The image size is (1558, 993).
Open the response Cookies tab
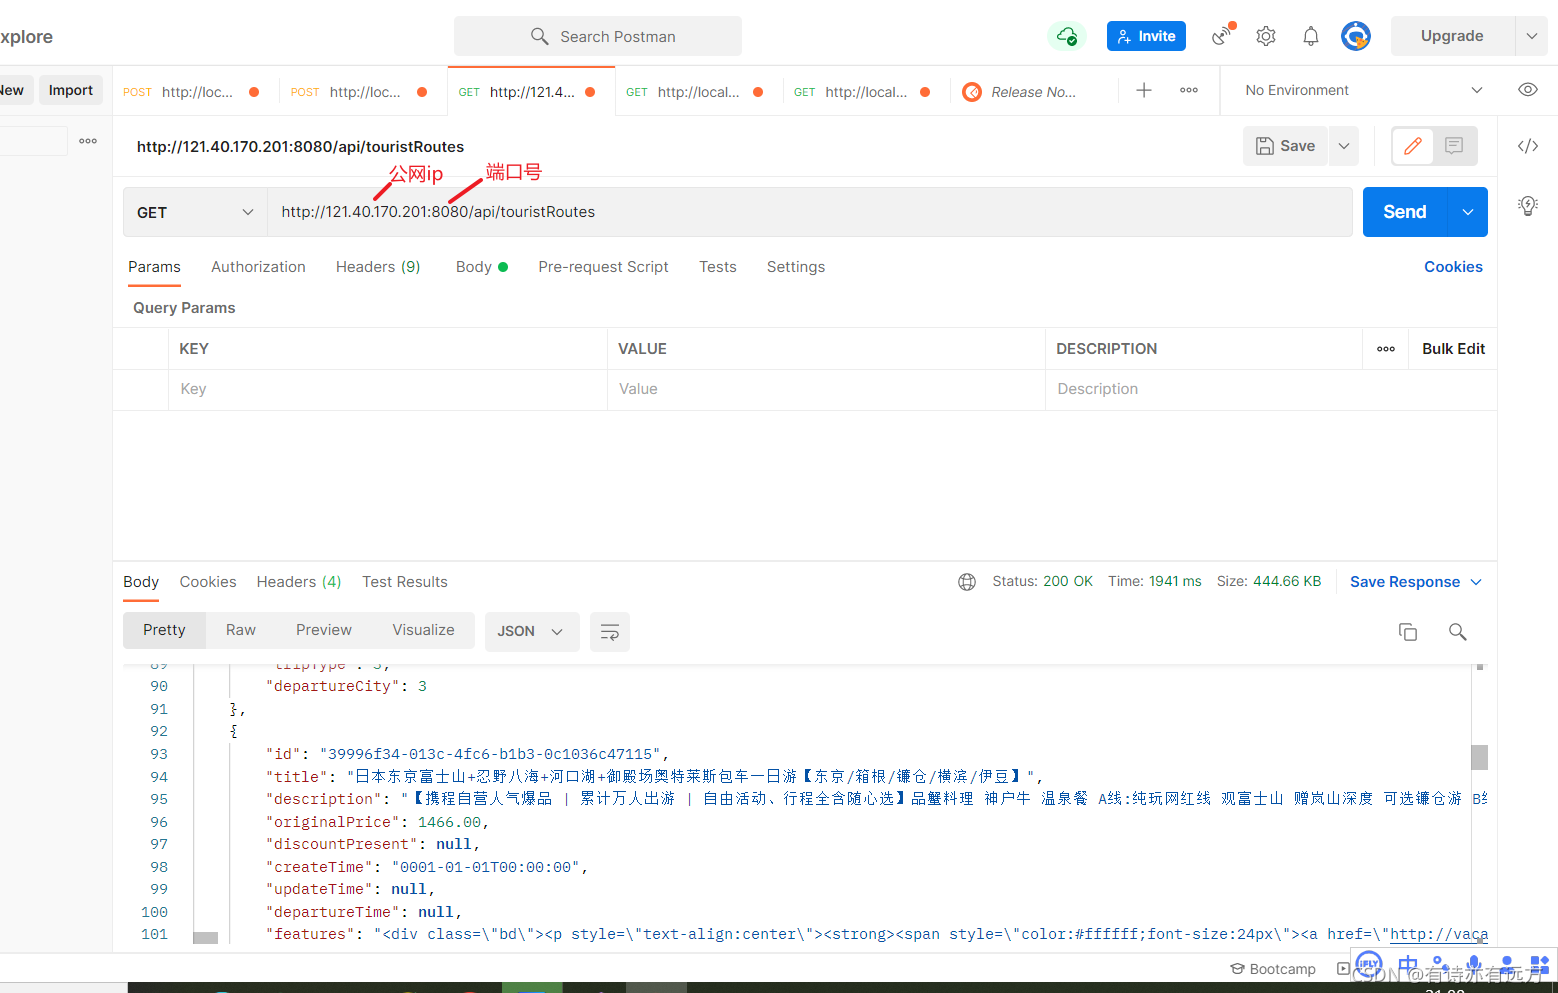(x=208, y=582)
